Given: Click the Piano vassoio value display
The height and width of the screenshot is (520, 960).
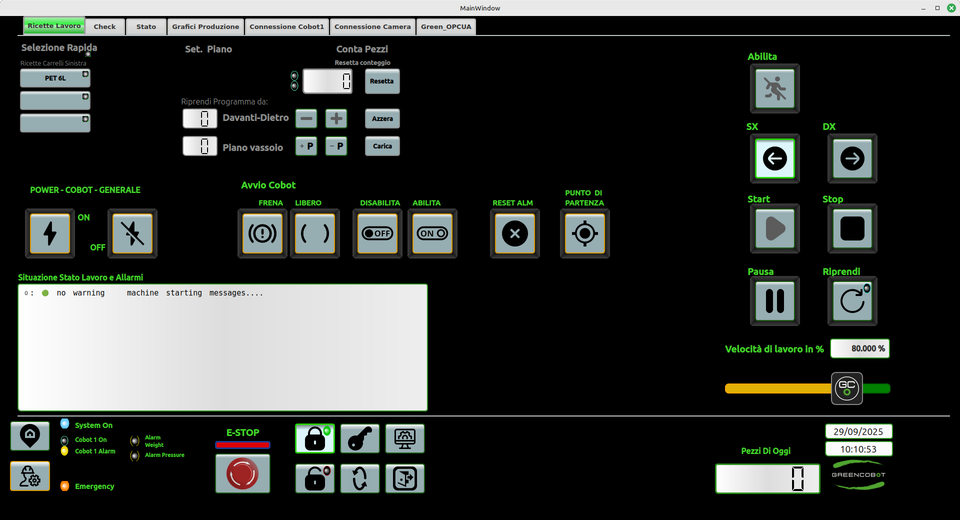Looking at the screenshot, I should coord(200,146).
